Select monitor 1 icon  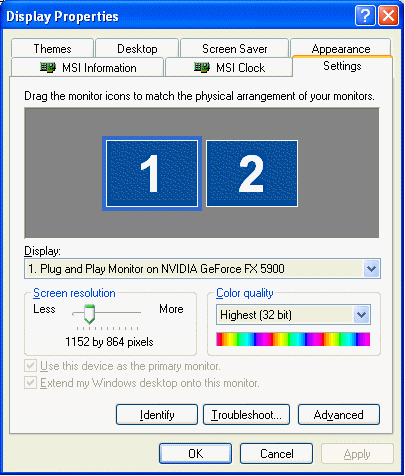click(x=152, y=173)
